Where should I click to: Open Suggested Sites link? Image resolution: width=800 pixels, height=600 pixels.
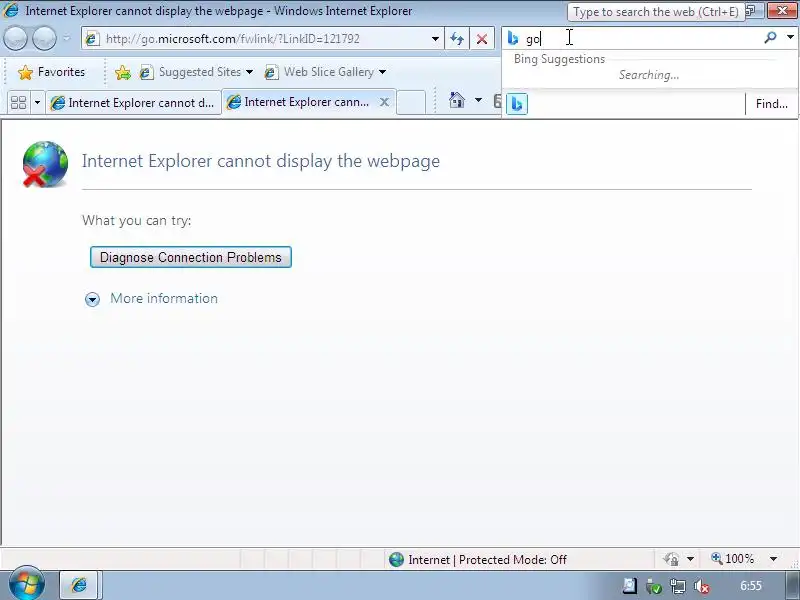pos(192,72)
